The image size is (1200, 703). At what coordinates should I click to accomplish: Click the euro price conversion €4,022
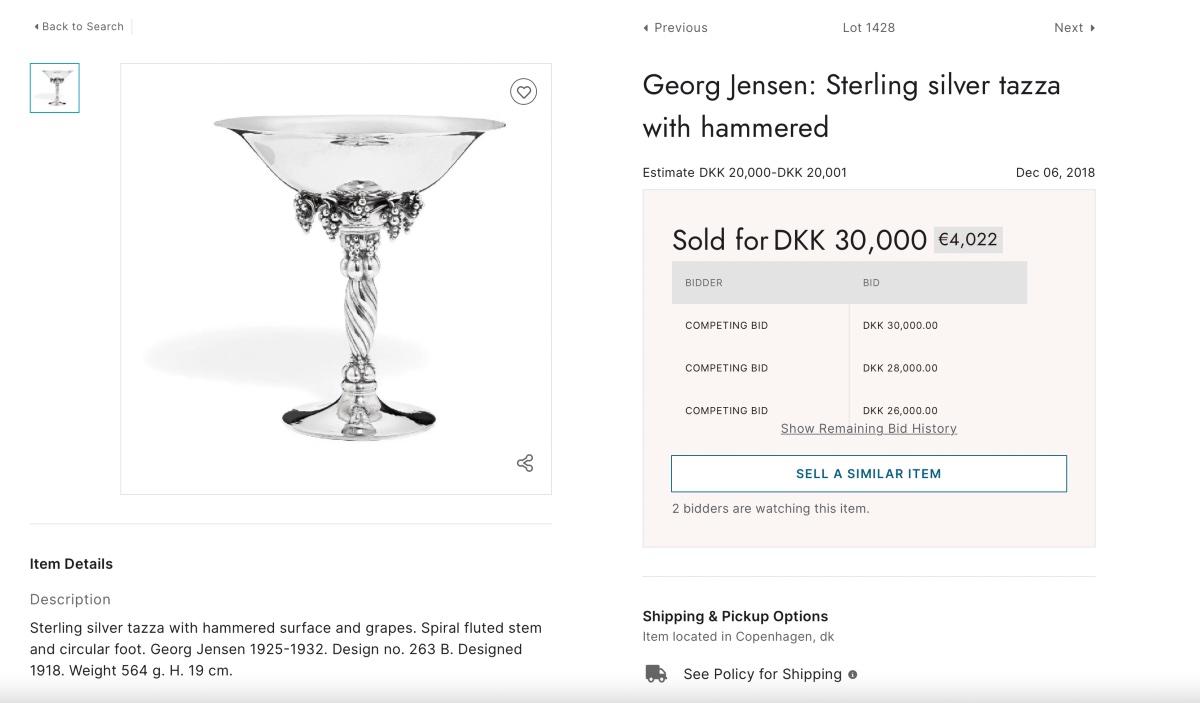click(x=968, y=239)
